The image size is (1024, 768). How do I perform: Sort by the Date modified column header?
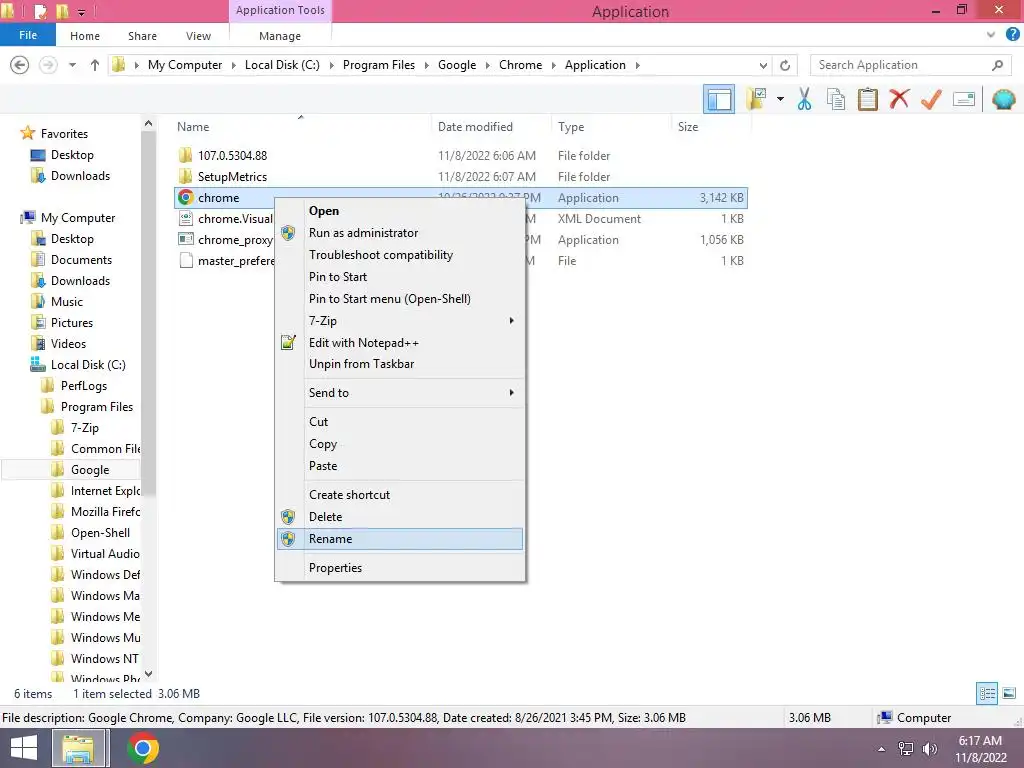(491, 127)
